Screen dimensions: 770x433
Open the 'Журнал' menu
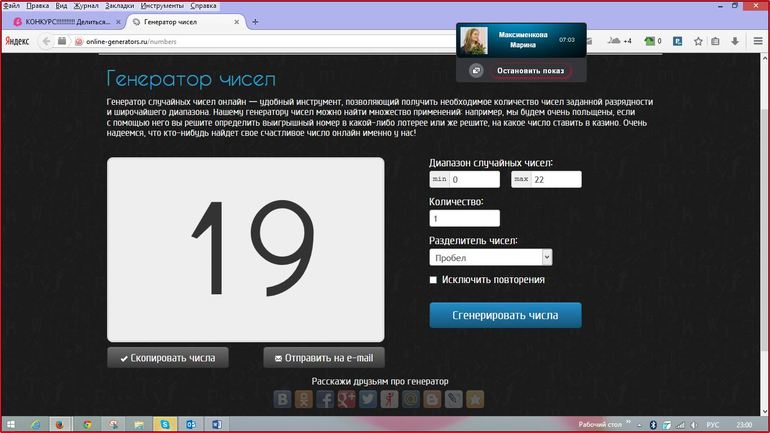[87, 5]
